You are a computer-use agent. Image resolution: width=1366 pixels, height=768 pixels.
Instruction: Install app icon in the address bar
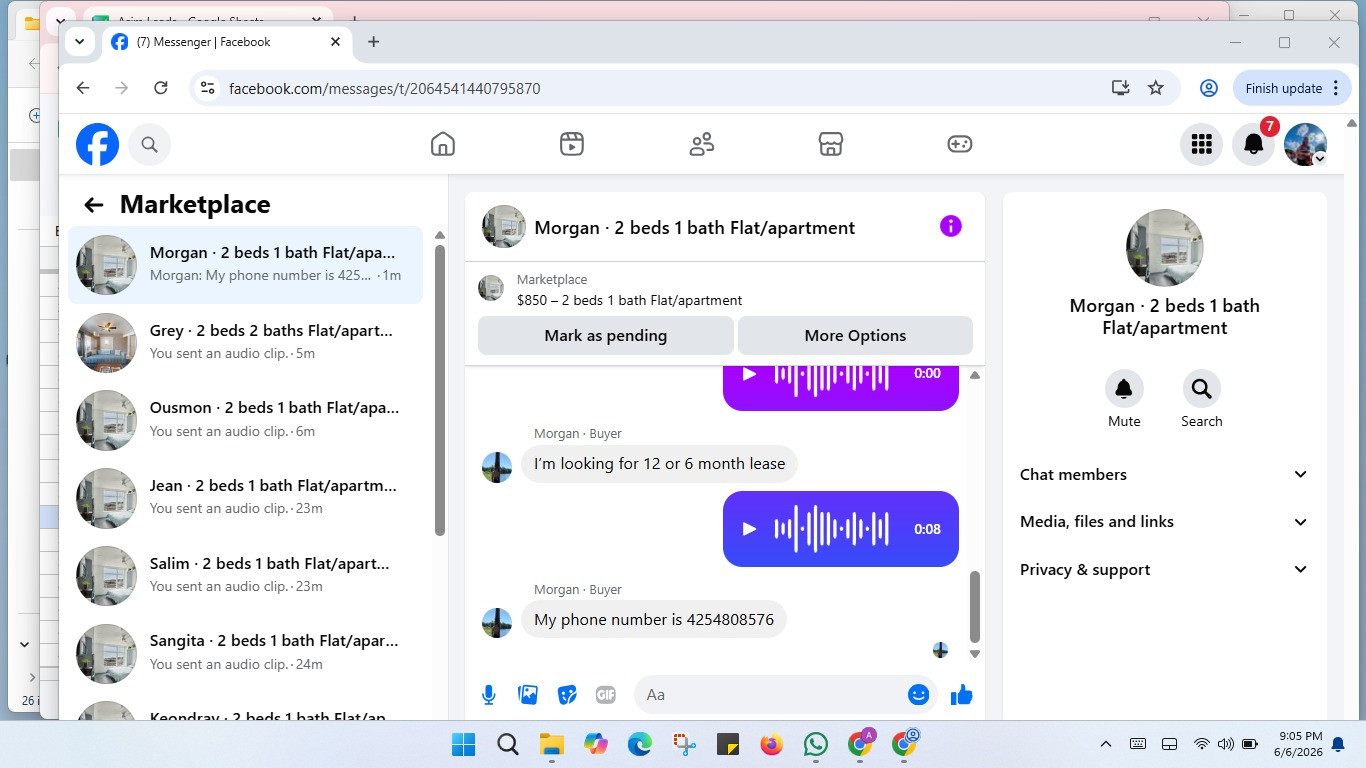pos(1121,88)
